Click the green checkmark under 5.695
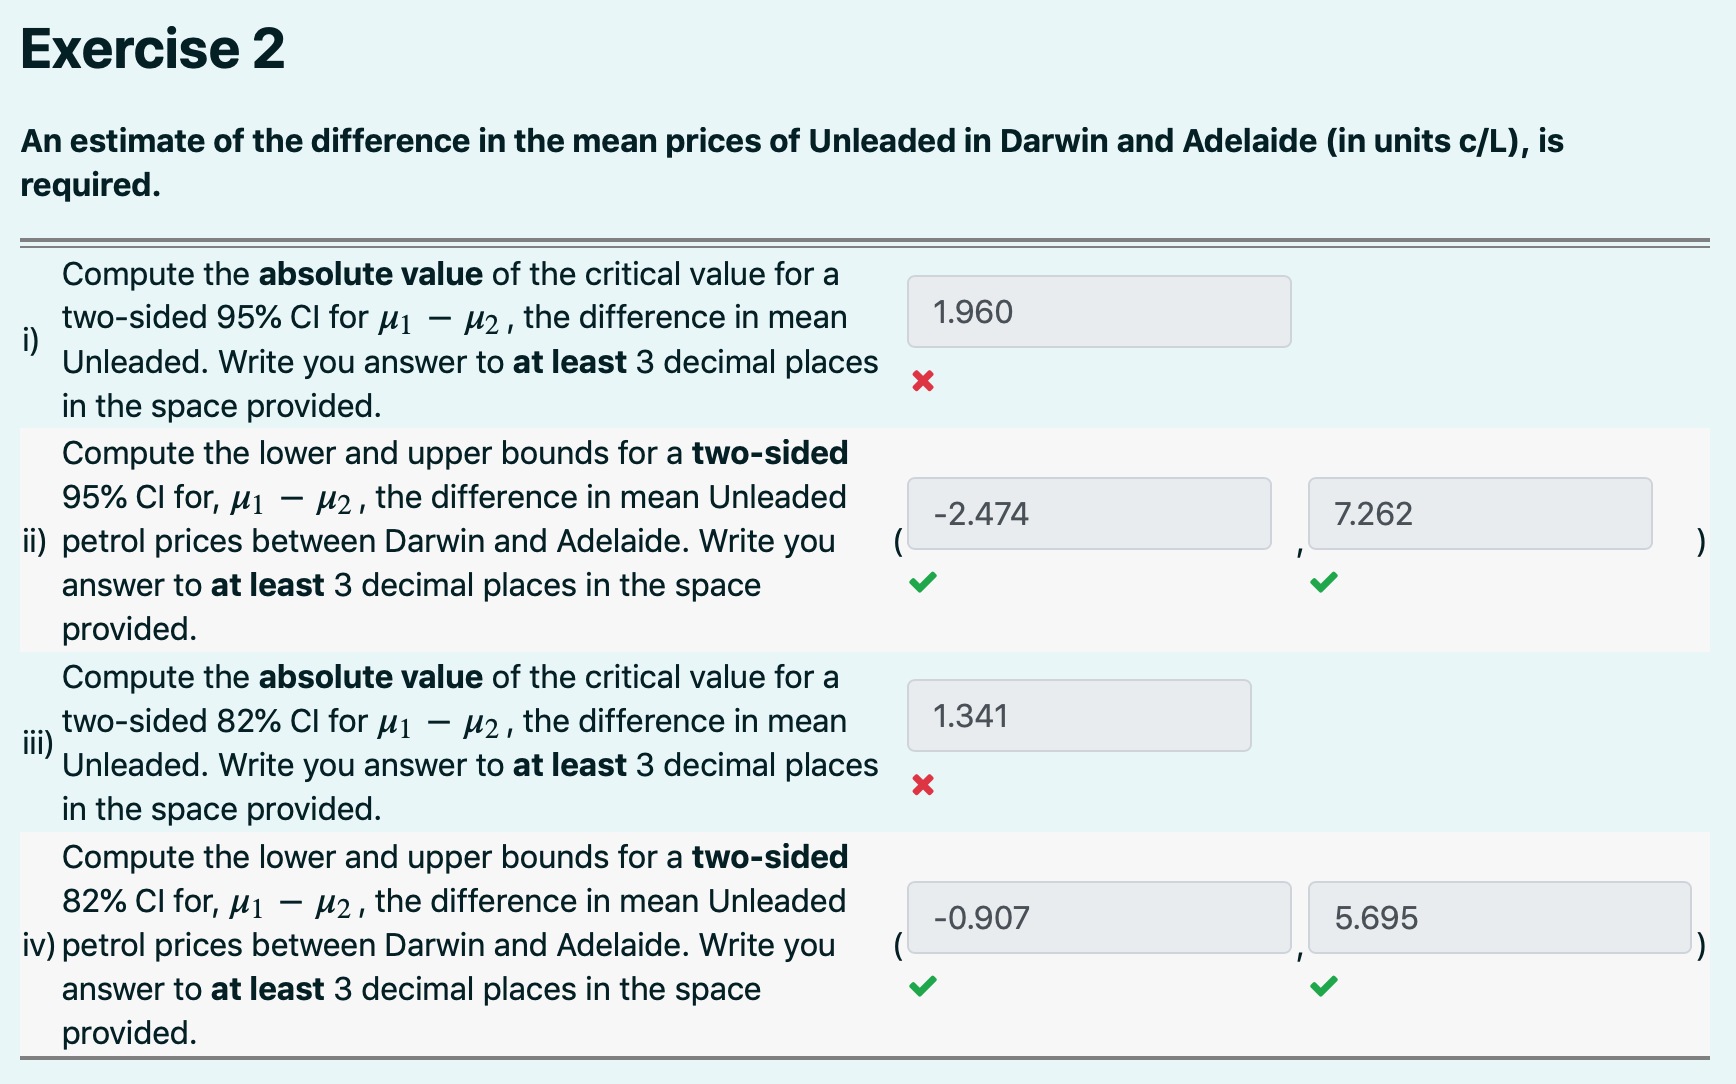Screen dimensions: 1736x1084 1321,987
